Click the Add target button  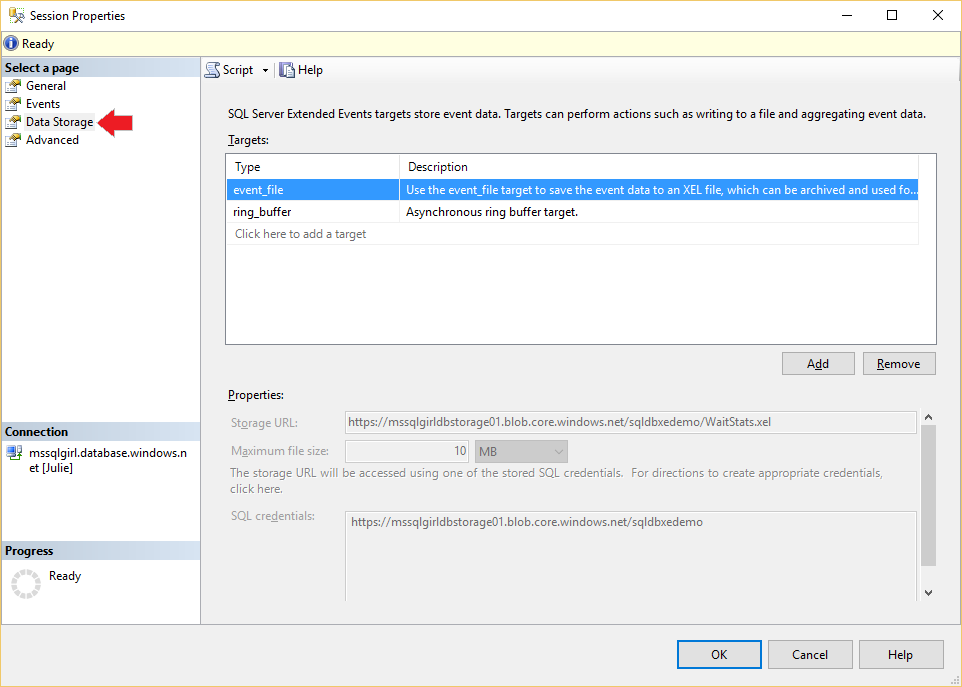[x=818, y=364]
